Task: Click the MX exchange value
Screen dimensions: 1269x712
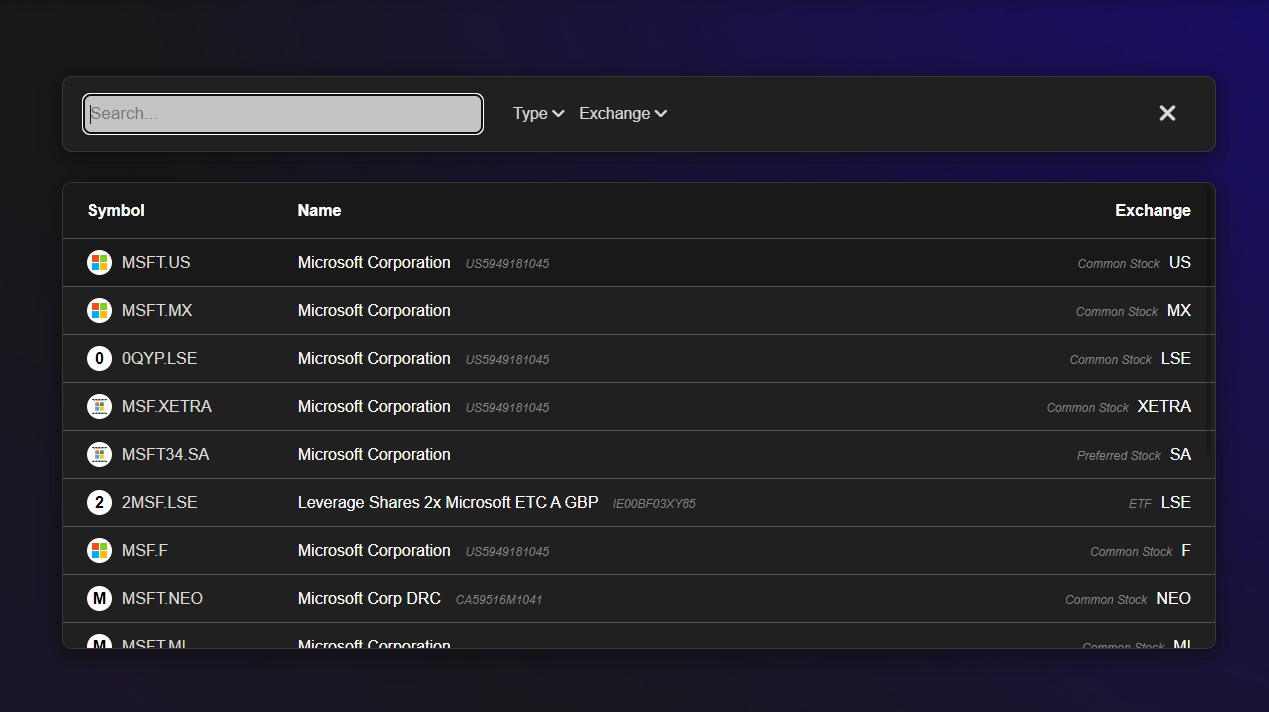Action: (x=1179, y=311)
